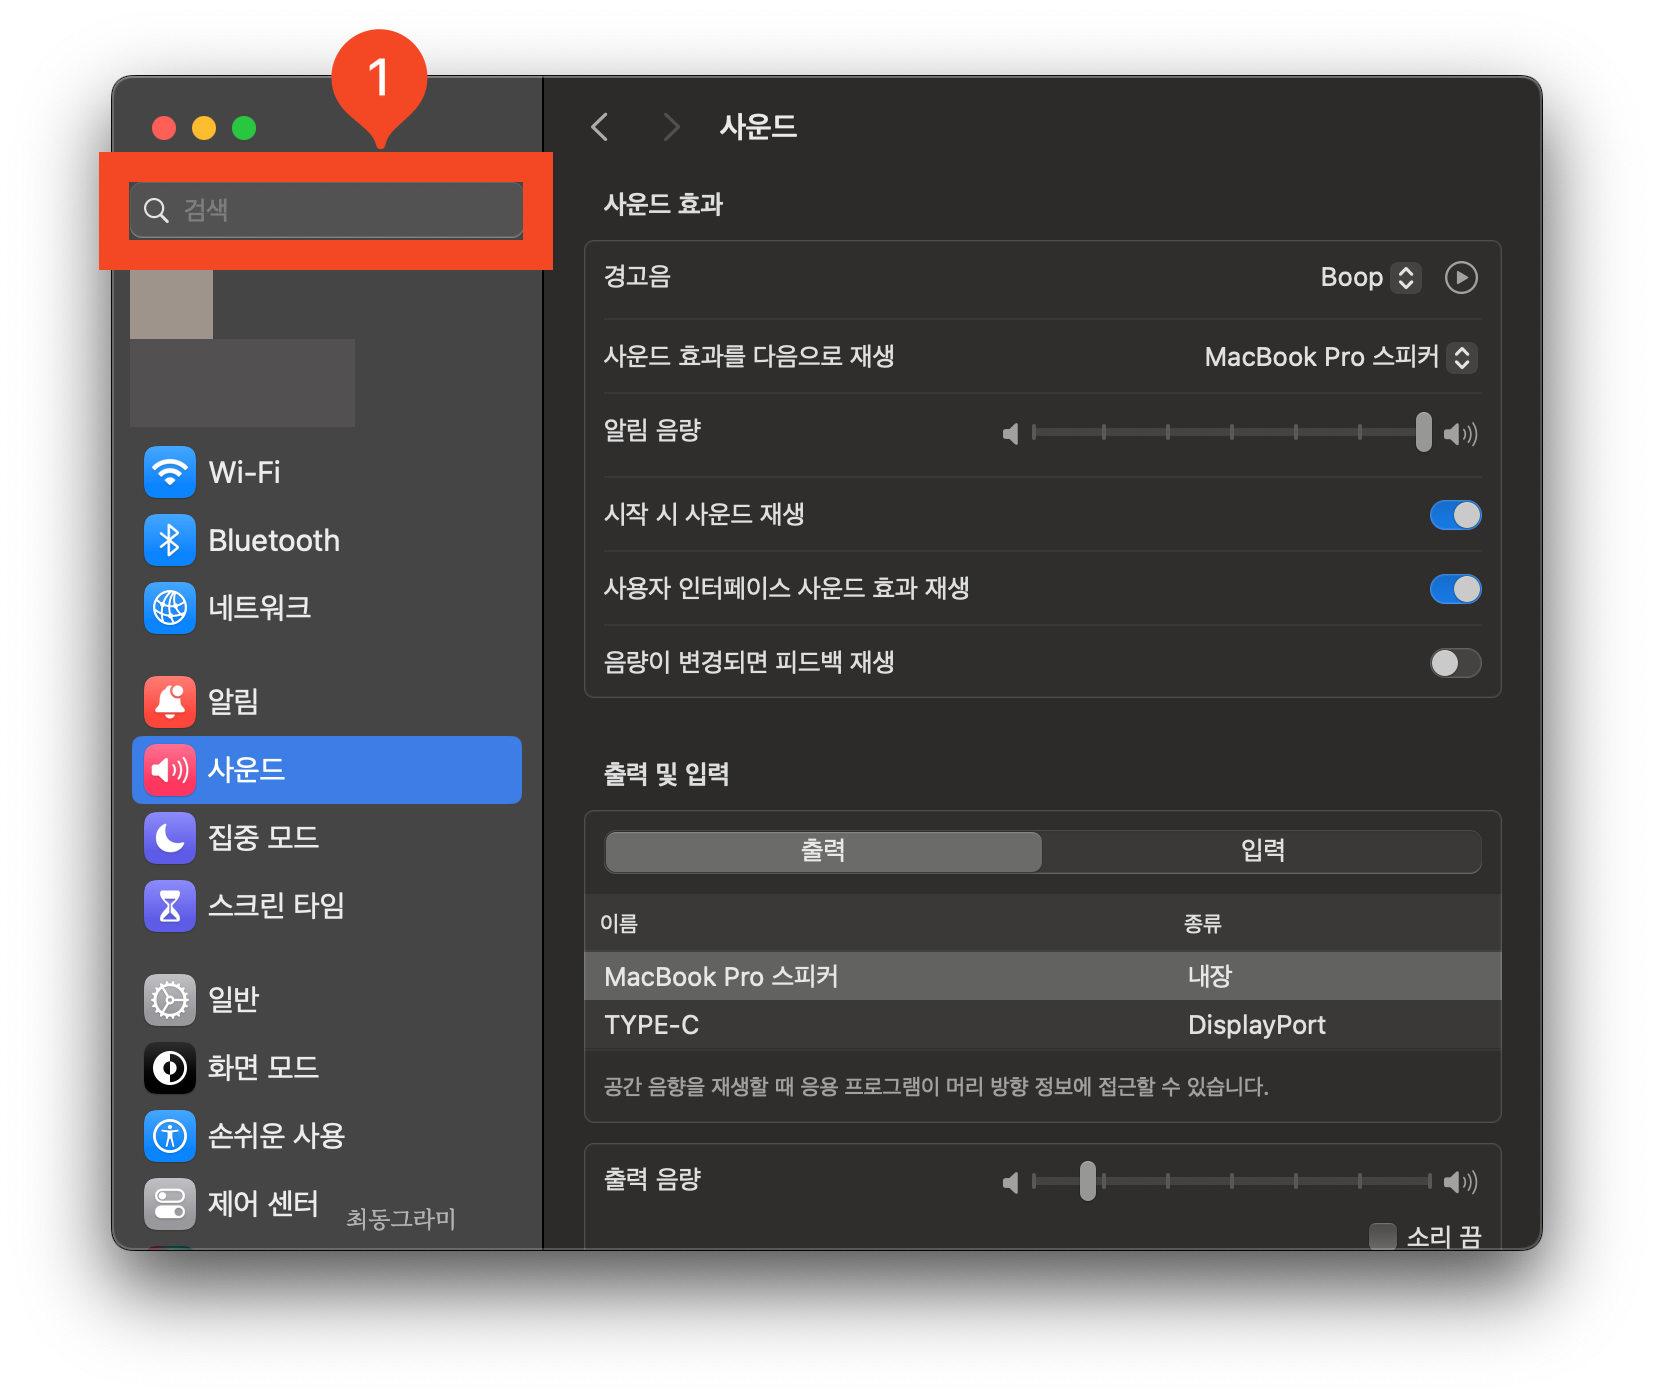Image resolution: width=1654 pixels, height=1398 pixels.
Task: Open 제어 센터 icon
Action: click(x=170, y=1203)
